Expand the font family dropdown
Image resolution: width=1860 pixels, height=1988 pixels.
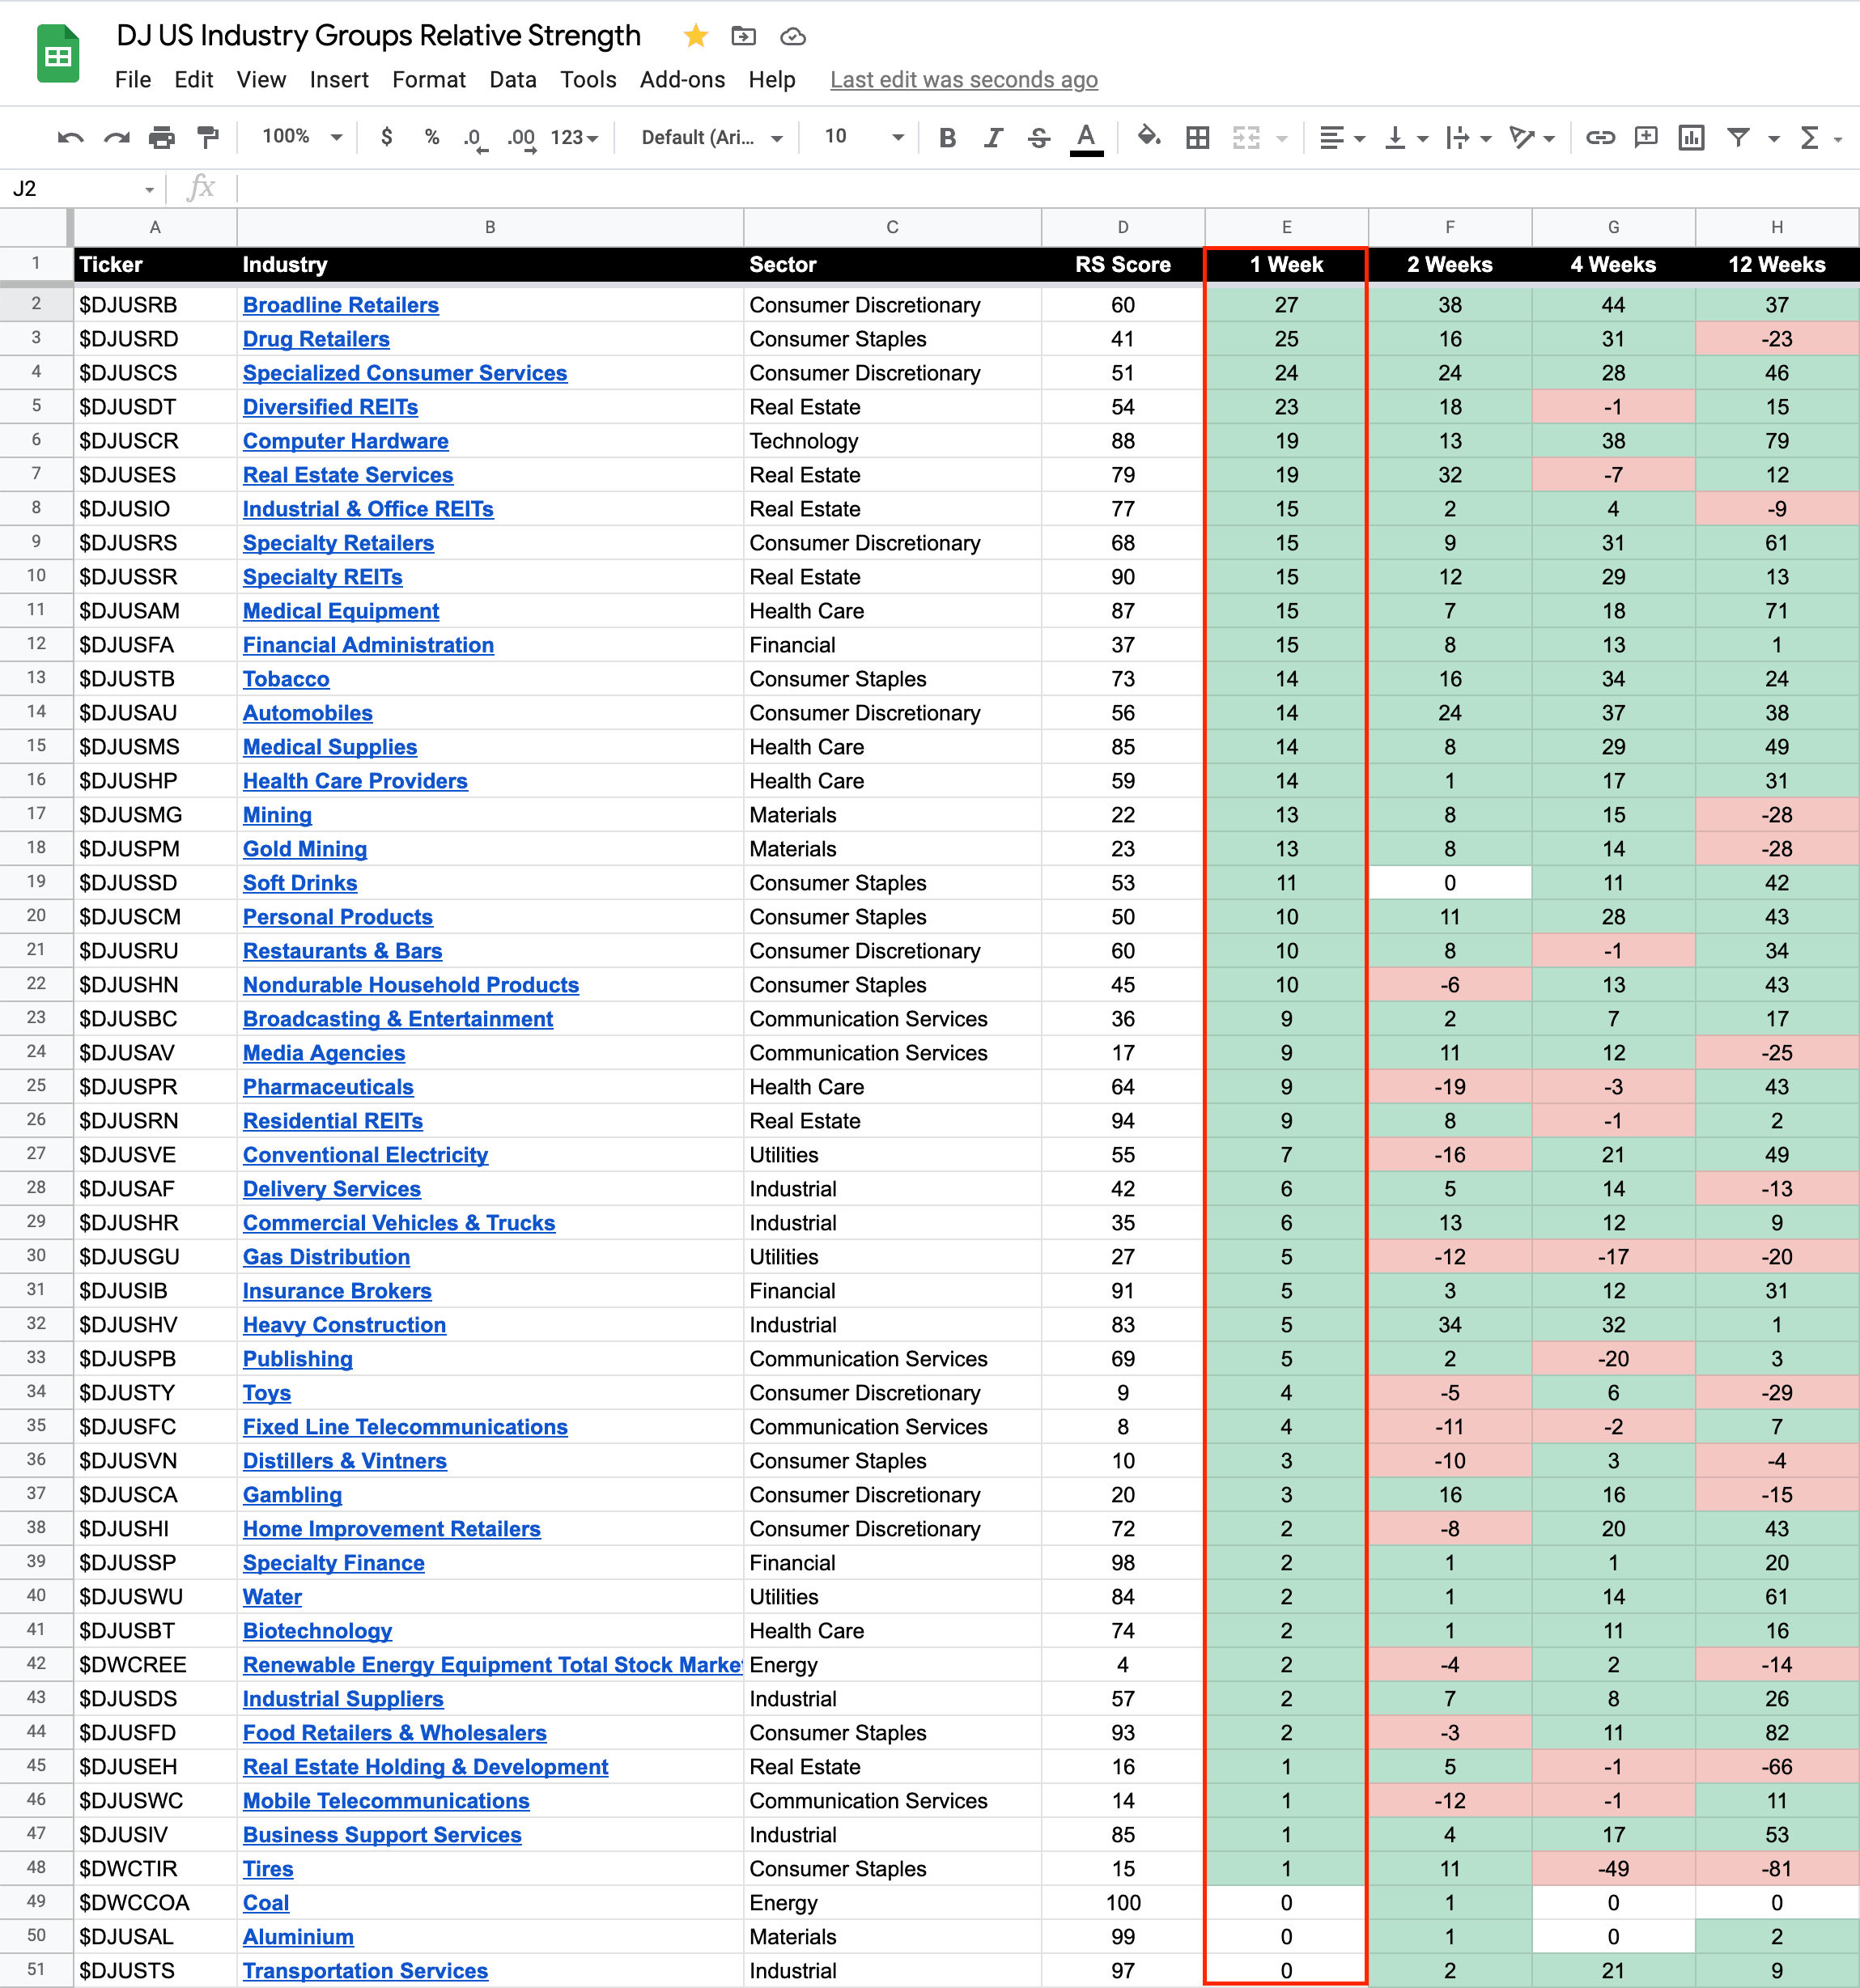(x=711, y=138)
